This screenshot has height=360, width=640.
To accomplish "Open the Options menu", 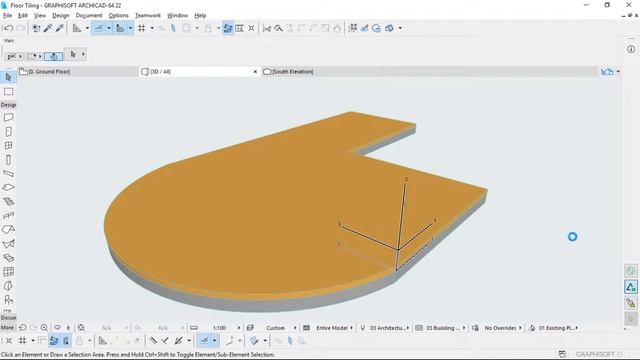I will (118, 16).
